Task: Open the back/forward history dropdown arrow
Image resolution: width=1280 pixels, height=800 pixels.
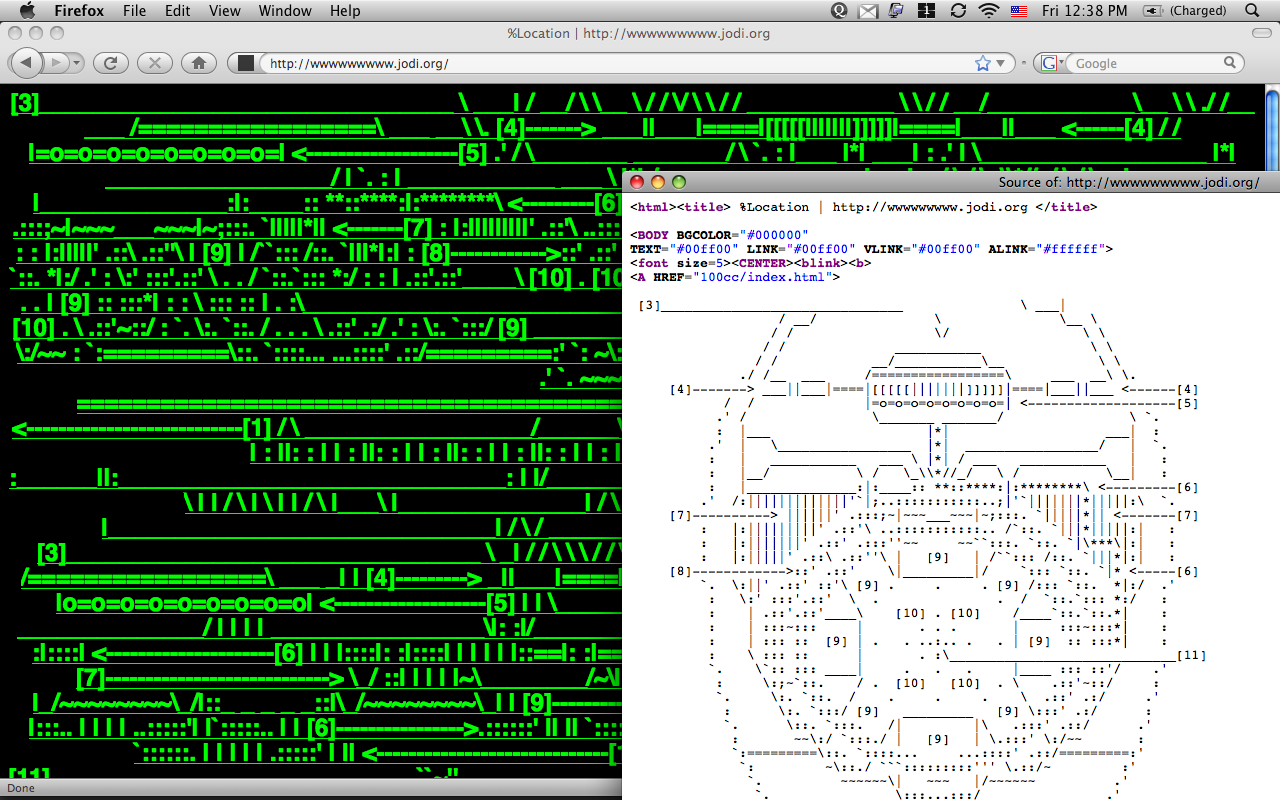Action: coord(74,63)
